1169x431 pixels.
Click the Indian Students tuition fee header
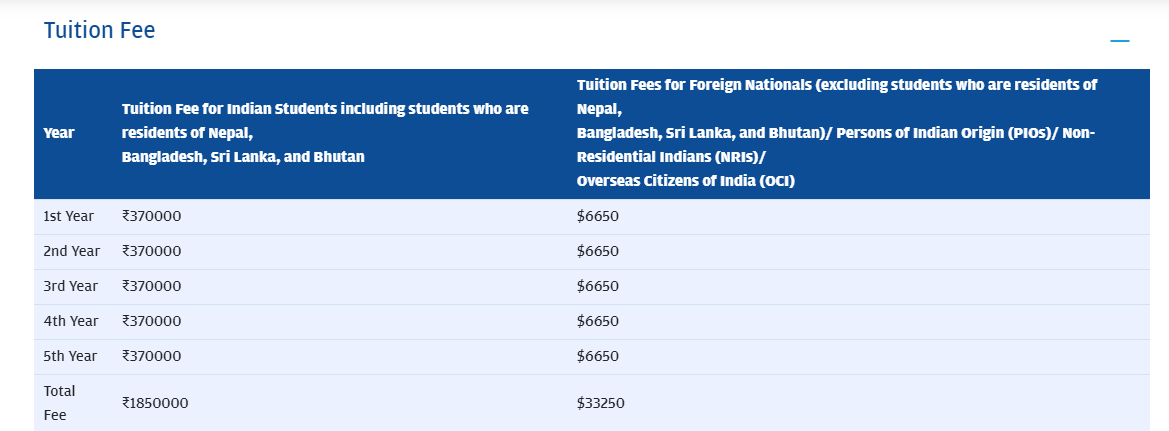tap(325, 133)
